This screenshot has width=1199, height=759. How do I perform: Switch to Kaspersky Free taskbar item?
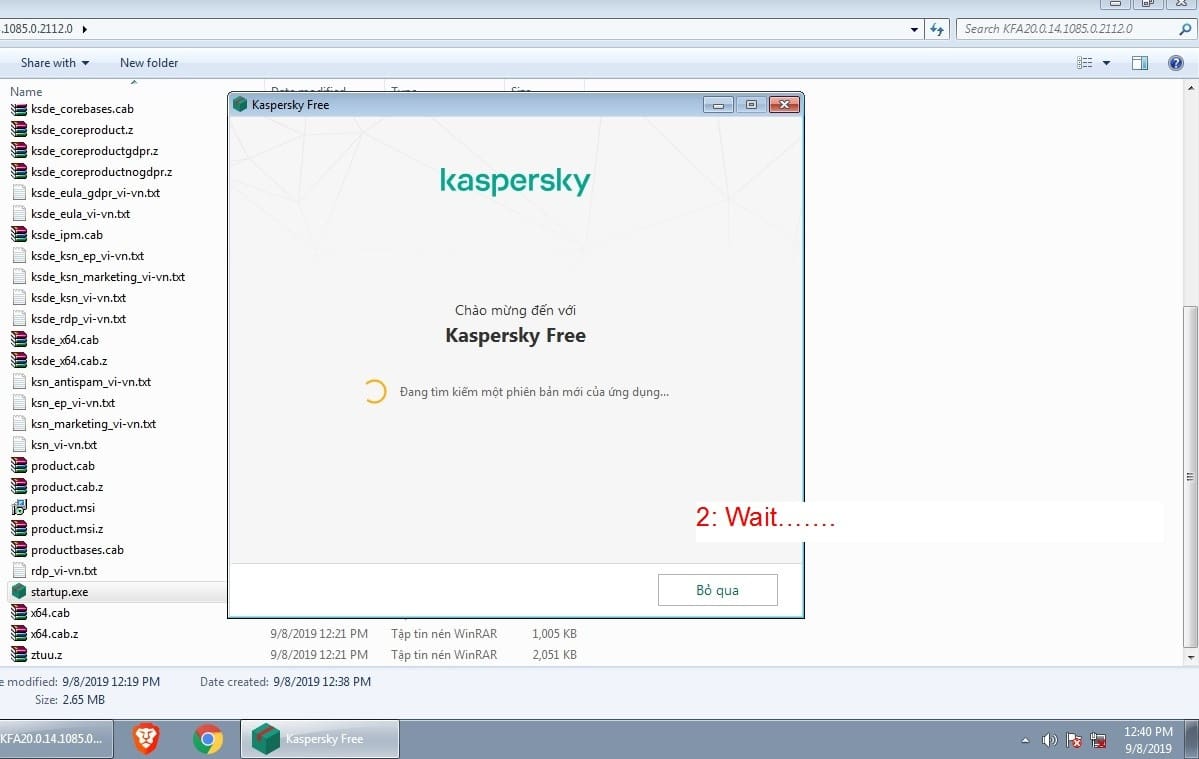click(320, 739)
